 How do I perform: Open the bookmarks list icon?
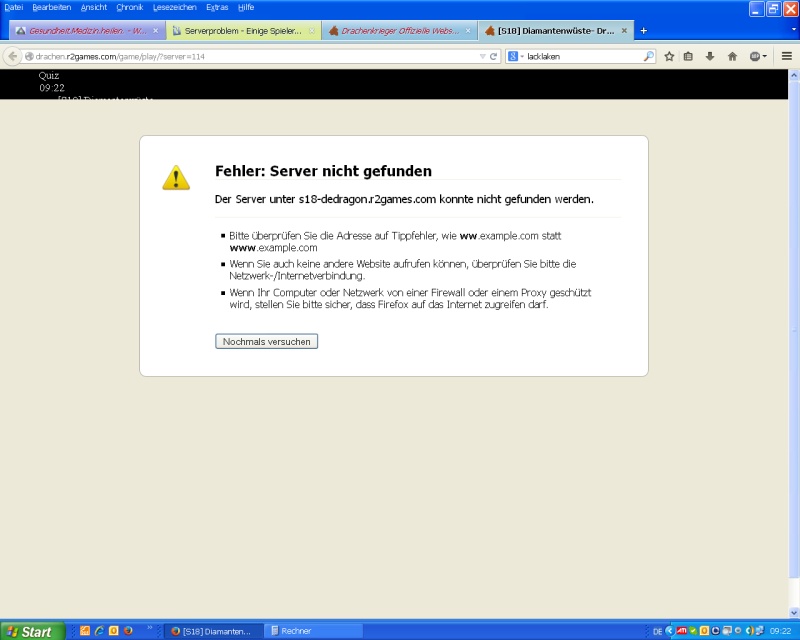(x=688, y=56)
